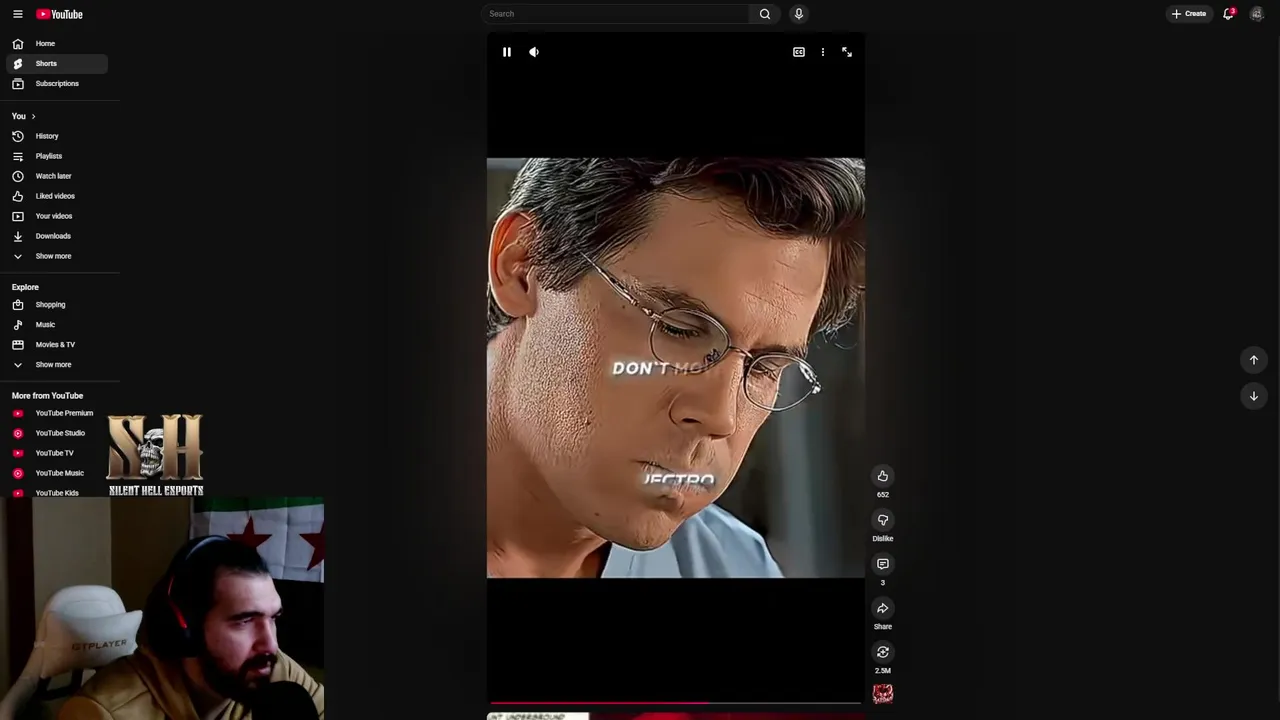The width and height of the screenshot is (1280, 720).
Task: Select Shorts in the sidebar
Action: (x=57, y=64)
